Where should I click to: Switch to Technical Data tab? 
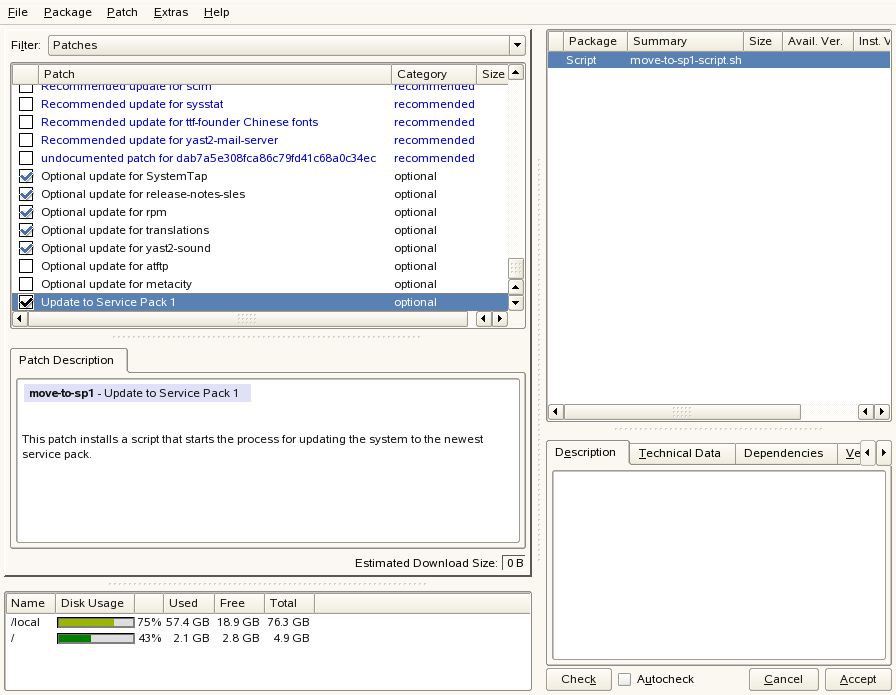[x=679, y=453]
